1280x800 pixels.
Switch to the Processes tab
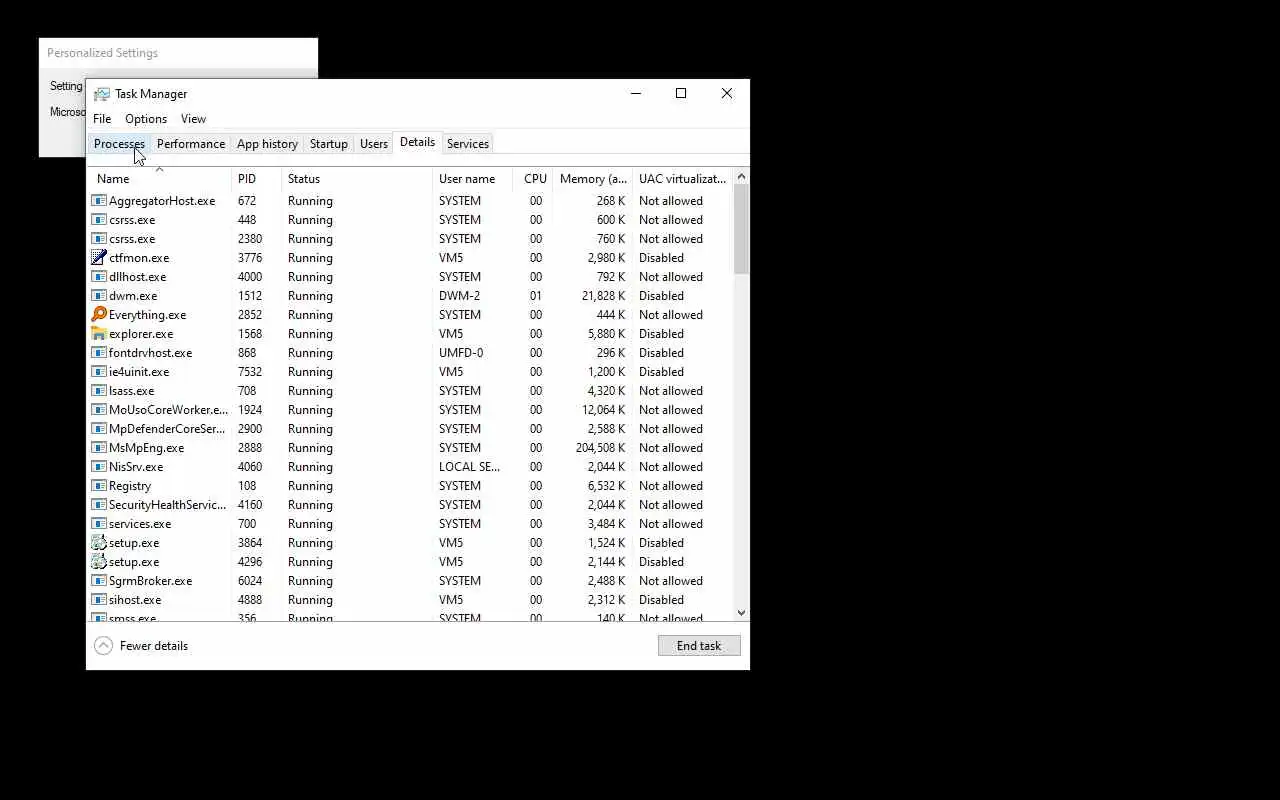119,144
